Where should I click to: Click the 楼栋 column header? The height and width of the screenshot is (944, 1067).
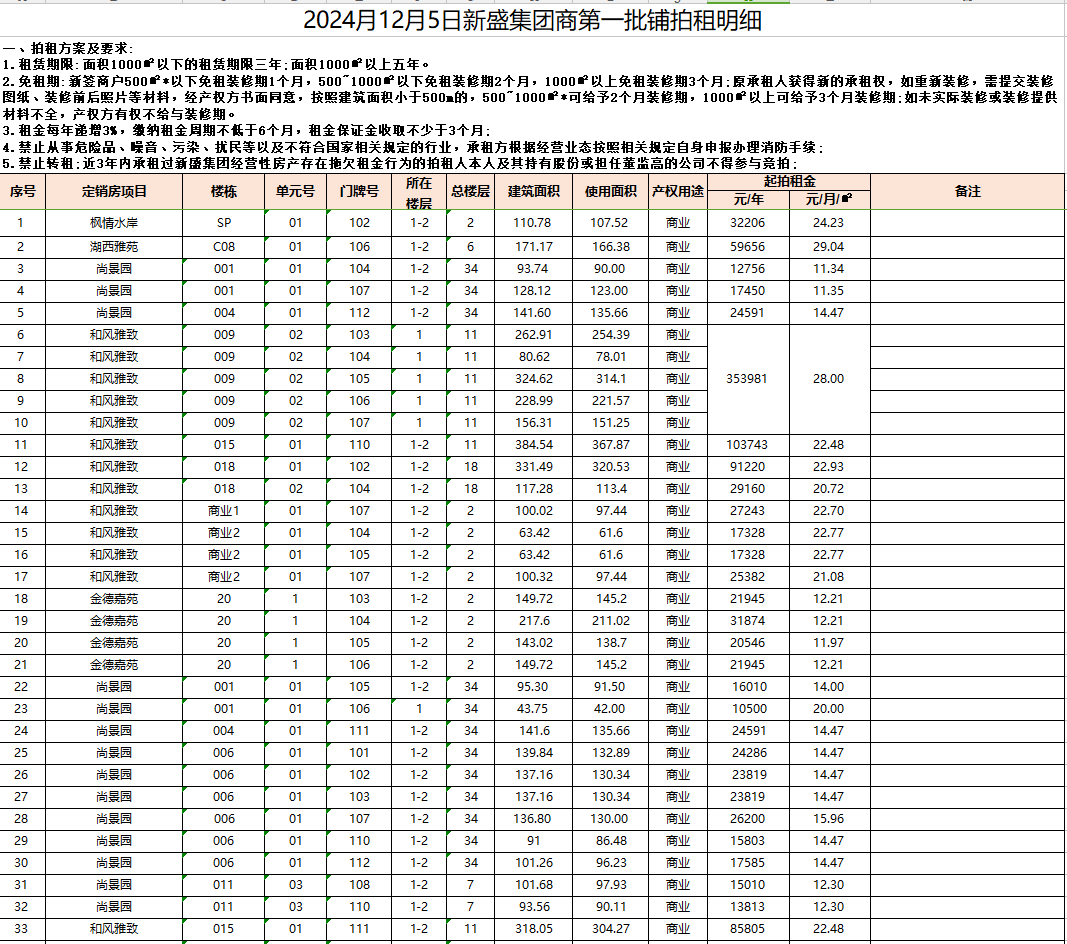[224, 191]
